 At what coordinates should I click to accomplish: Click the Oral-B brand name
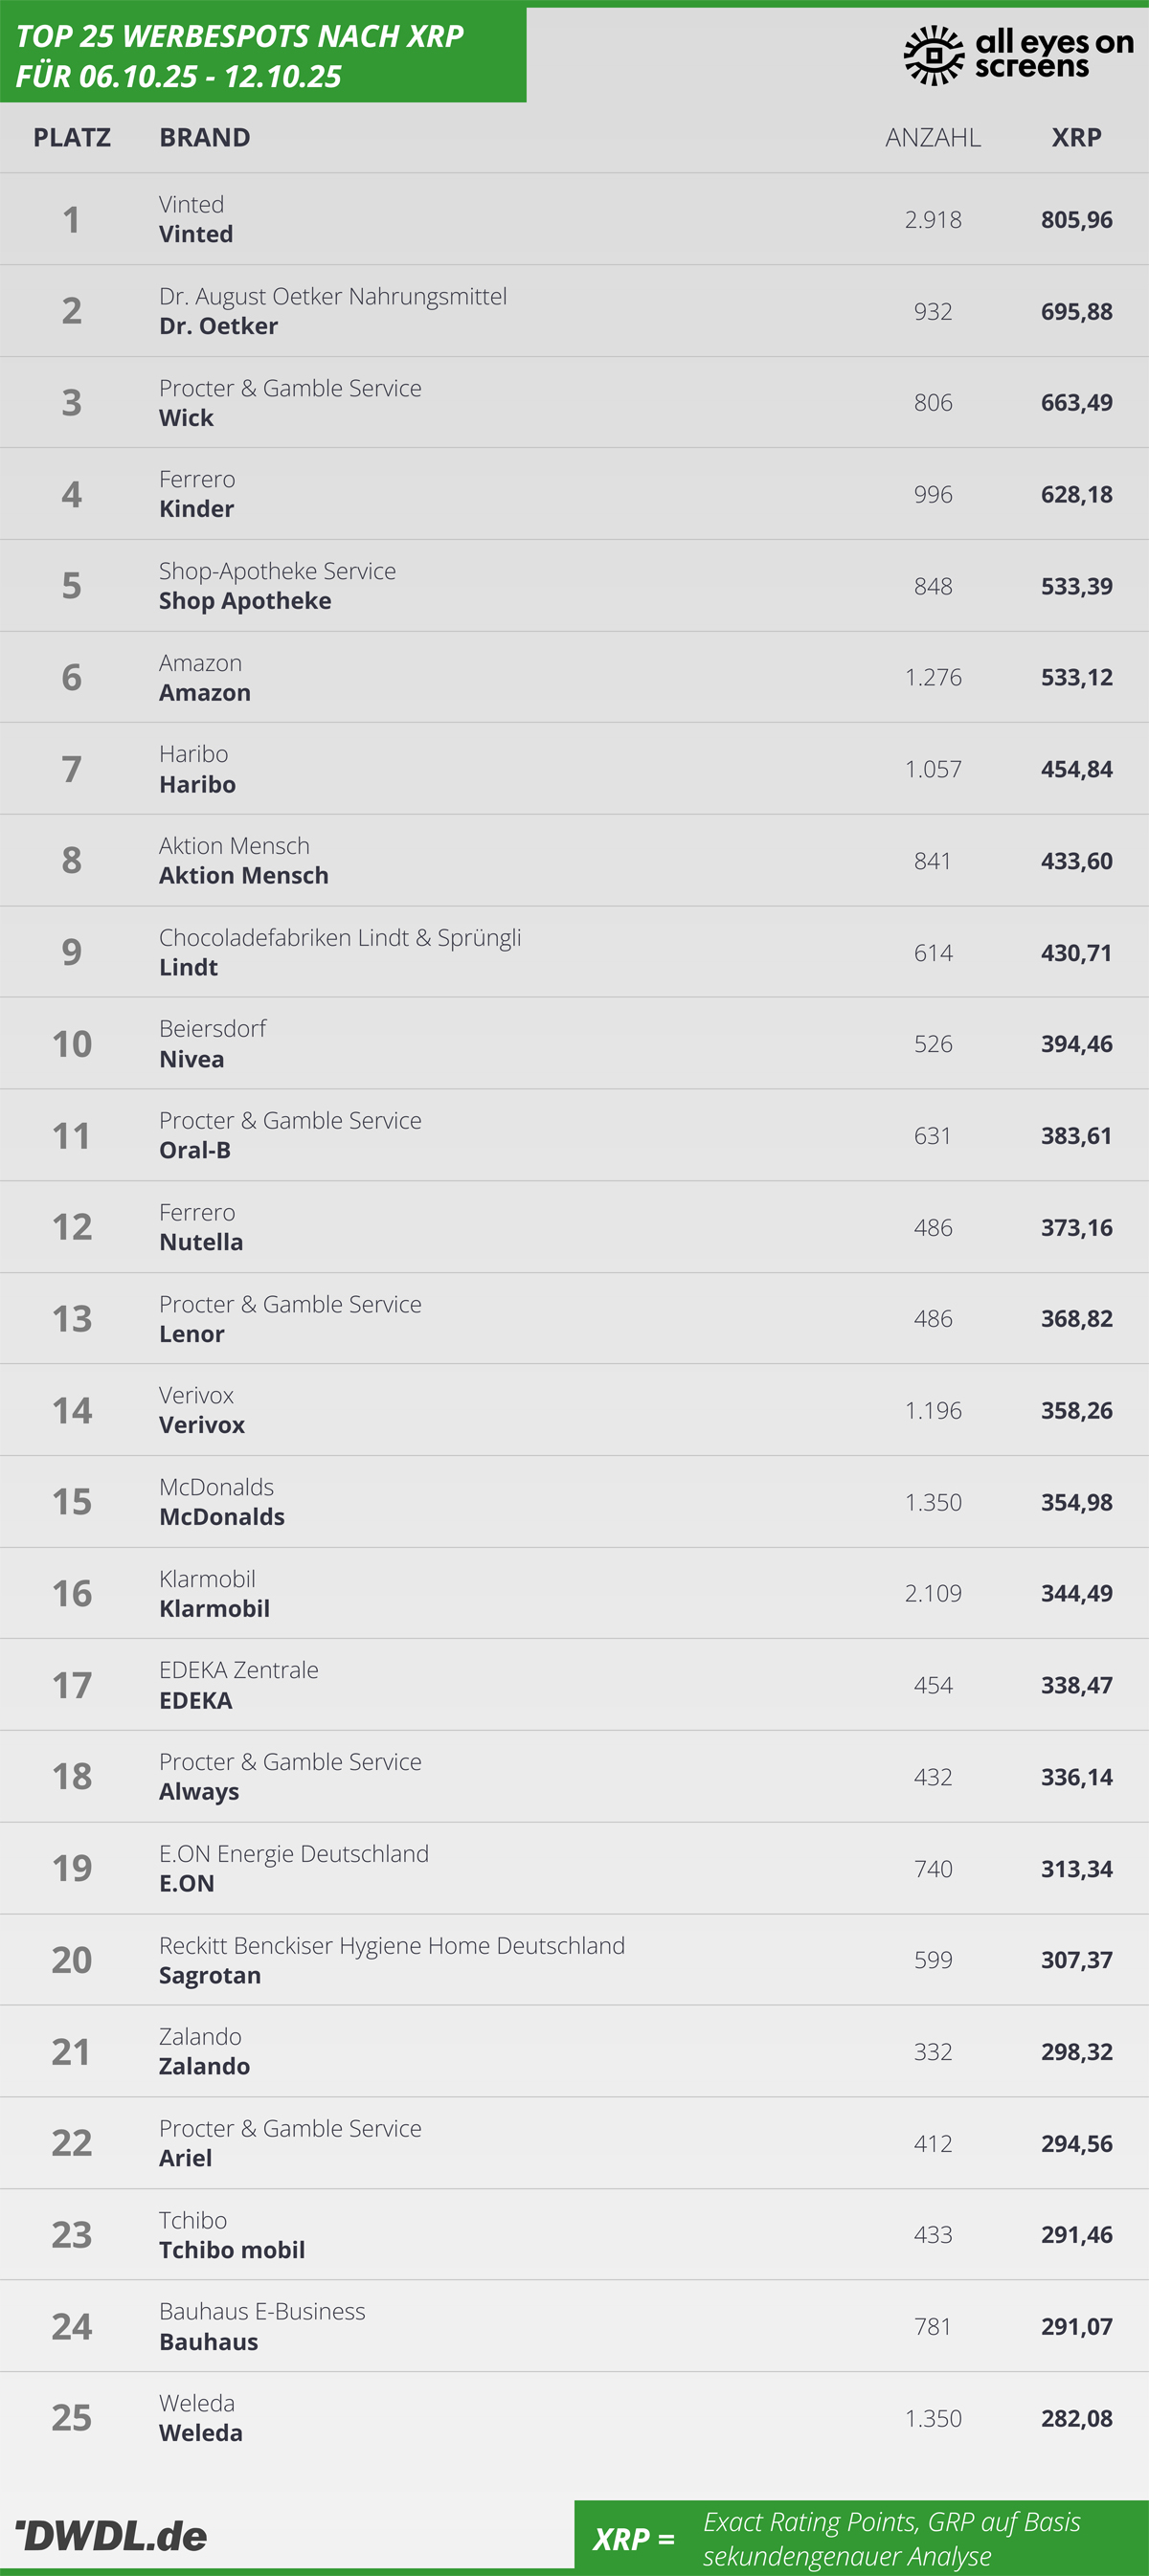(195, 1150)
